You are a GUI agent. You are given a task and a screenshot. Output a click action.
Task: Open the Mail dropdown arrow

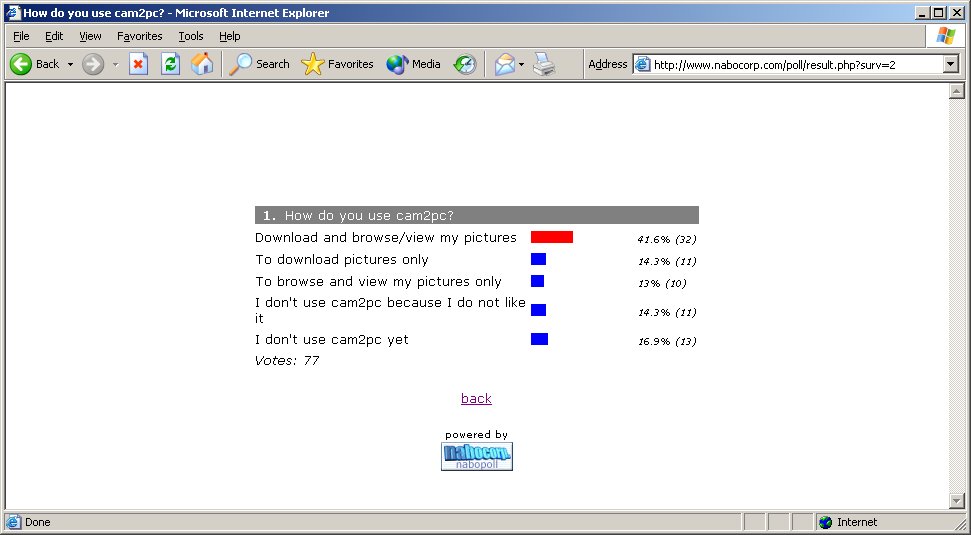click(x=521, y=64)
